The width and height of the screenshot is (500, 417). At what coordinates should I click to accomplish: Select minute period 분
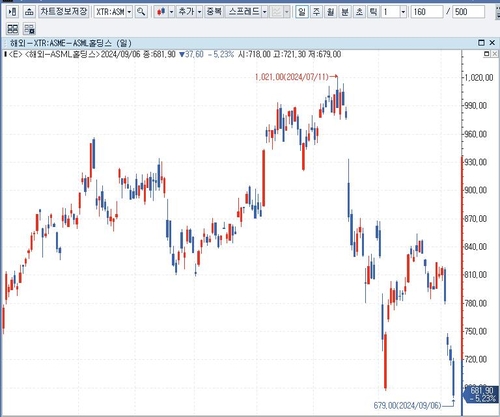[x=345, y=12]
